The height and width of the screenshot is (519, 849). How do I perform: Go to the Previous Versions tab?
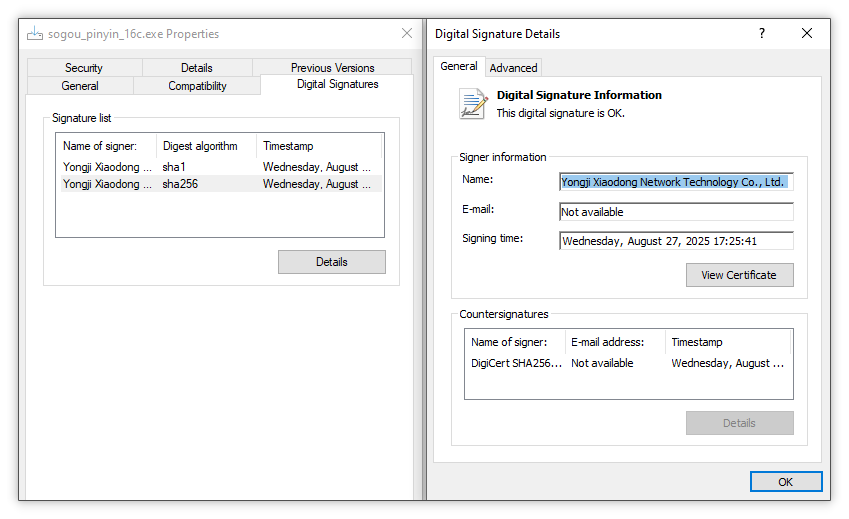(x=332, y=68)
